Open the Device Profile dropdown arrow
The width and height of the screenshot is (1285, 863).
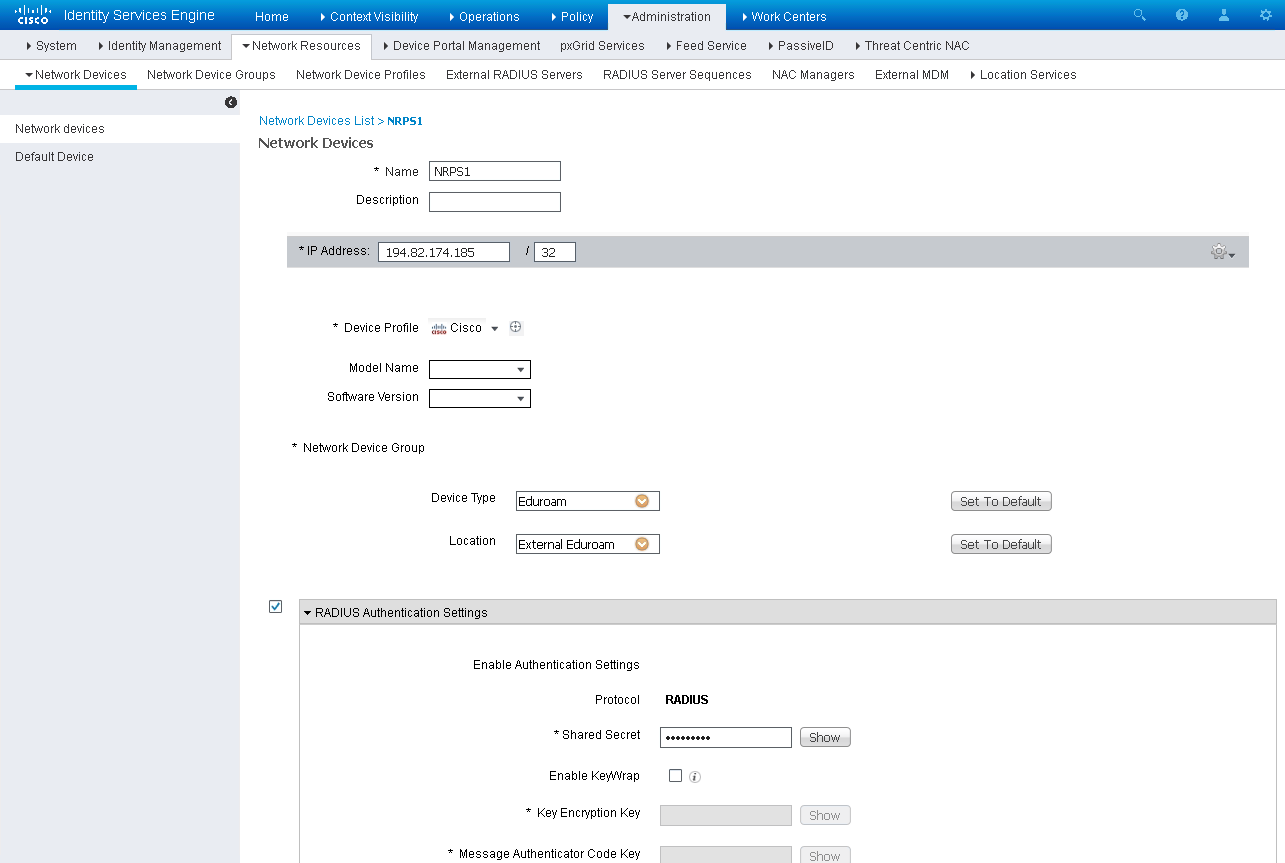point(494,328)
